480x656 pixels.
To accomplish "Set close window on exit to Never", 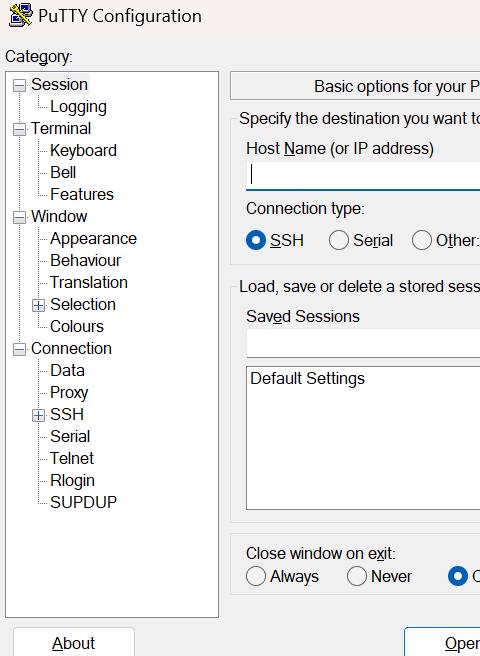I will (357, 577).
